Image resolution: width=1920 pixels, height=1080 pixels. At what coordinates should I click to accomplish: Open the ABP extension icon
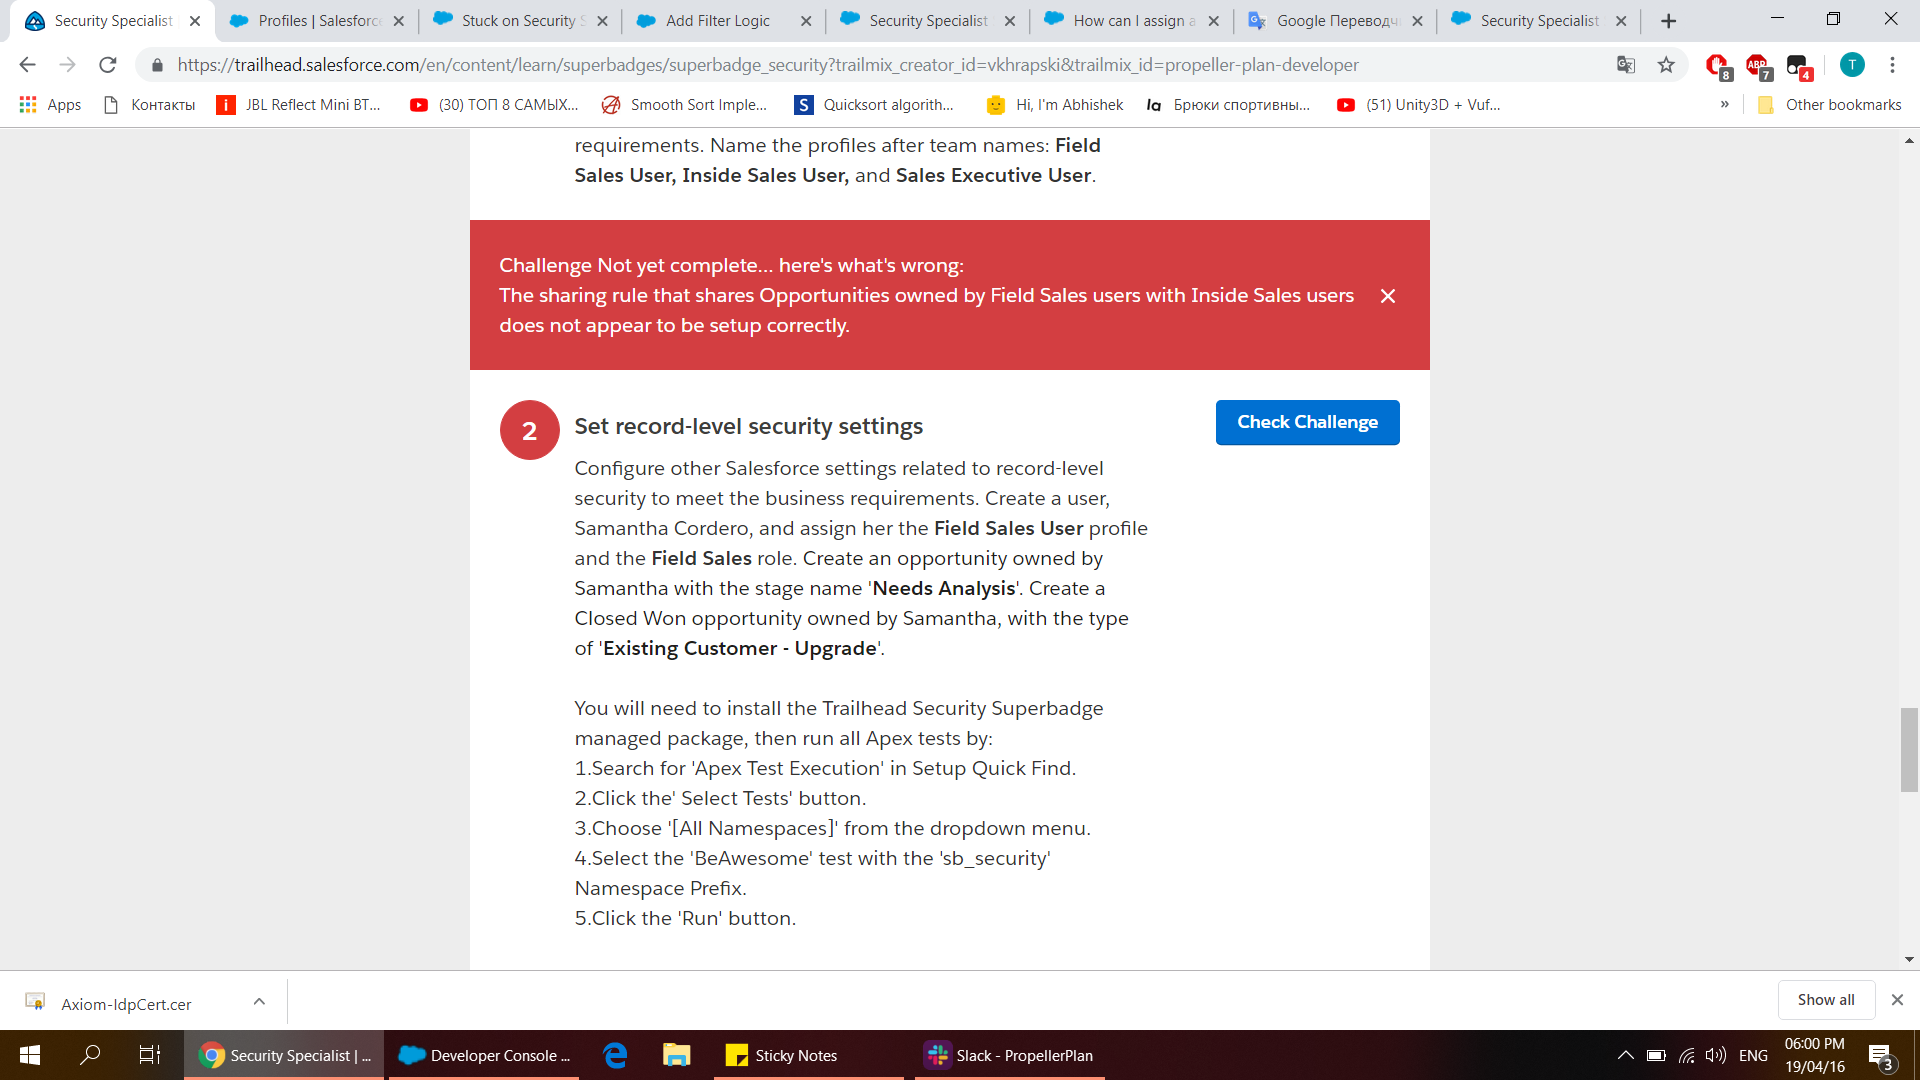click(x=1757, y=65)
